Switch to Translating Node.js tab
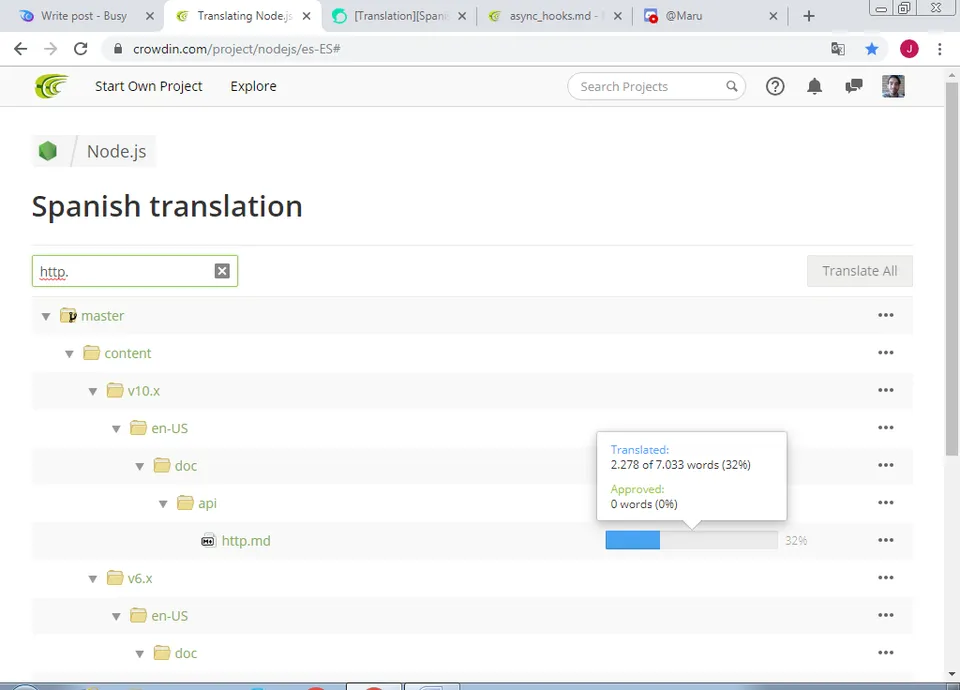This screenshot has width=960, height=690. pos(244,16)
